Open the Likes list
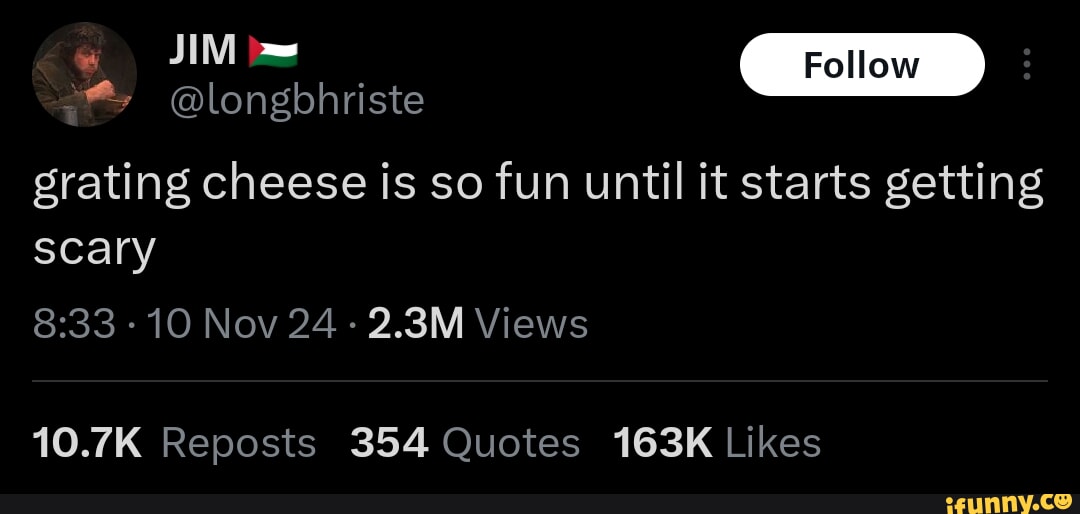This screenshot has height=514, width=1080. pyautogui.click(x=773, y=442)
